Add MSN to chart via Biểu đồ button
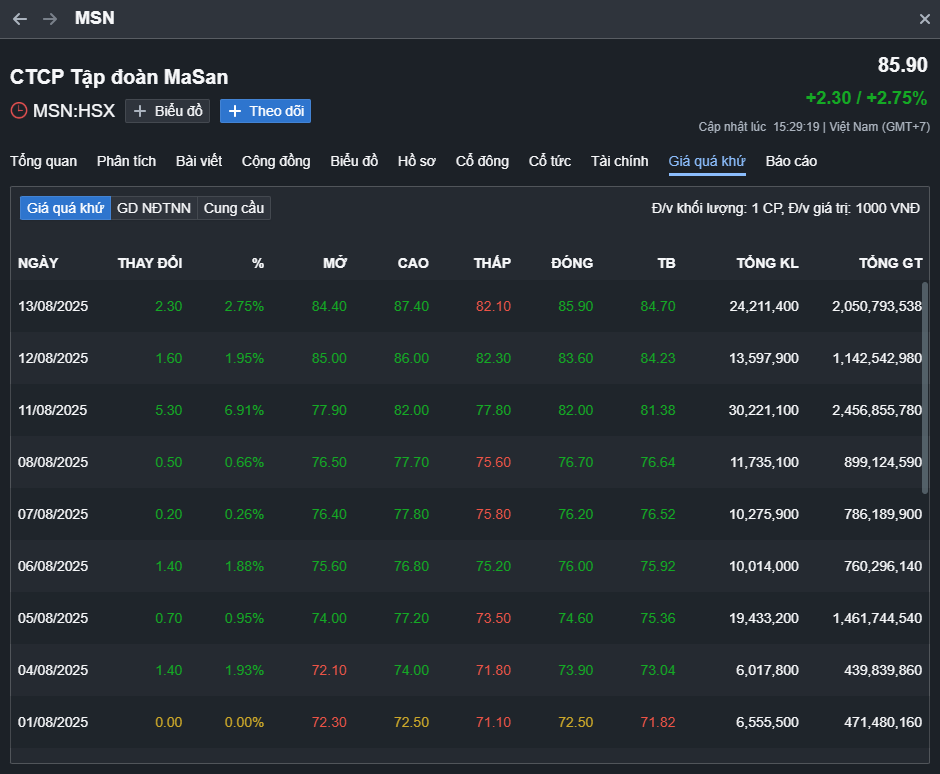Image resolution: width=940 pixels, height=774 pixels. click(x=167, y=111)
